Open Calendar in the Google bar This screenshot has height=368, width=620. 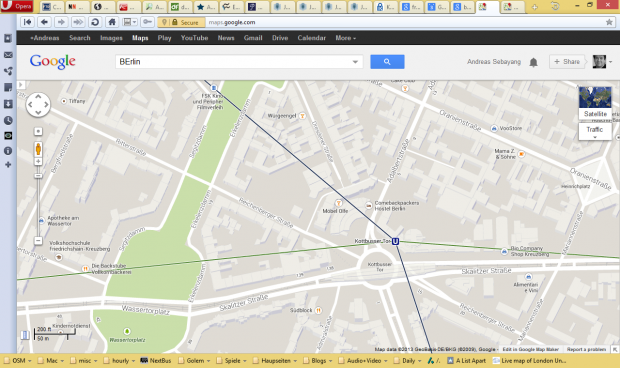tap(312, 38)
